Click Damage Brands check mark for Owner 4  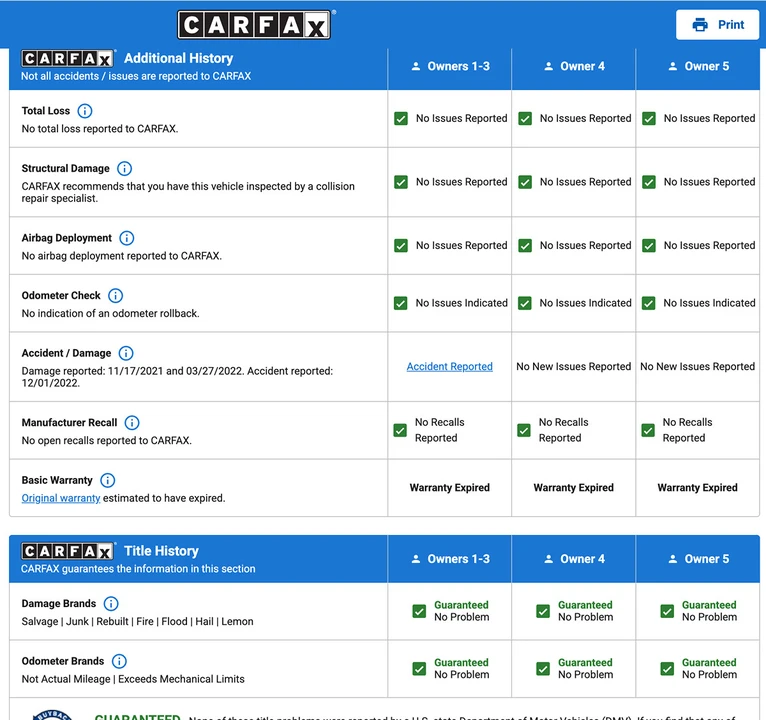(543, 612)
